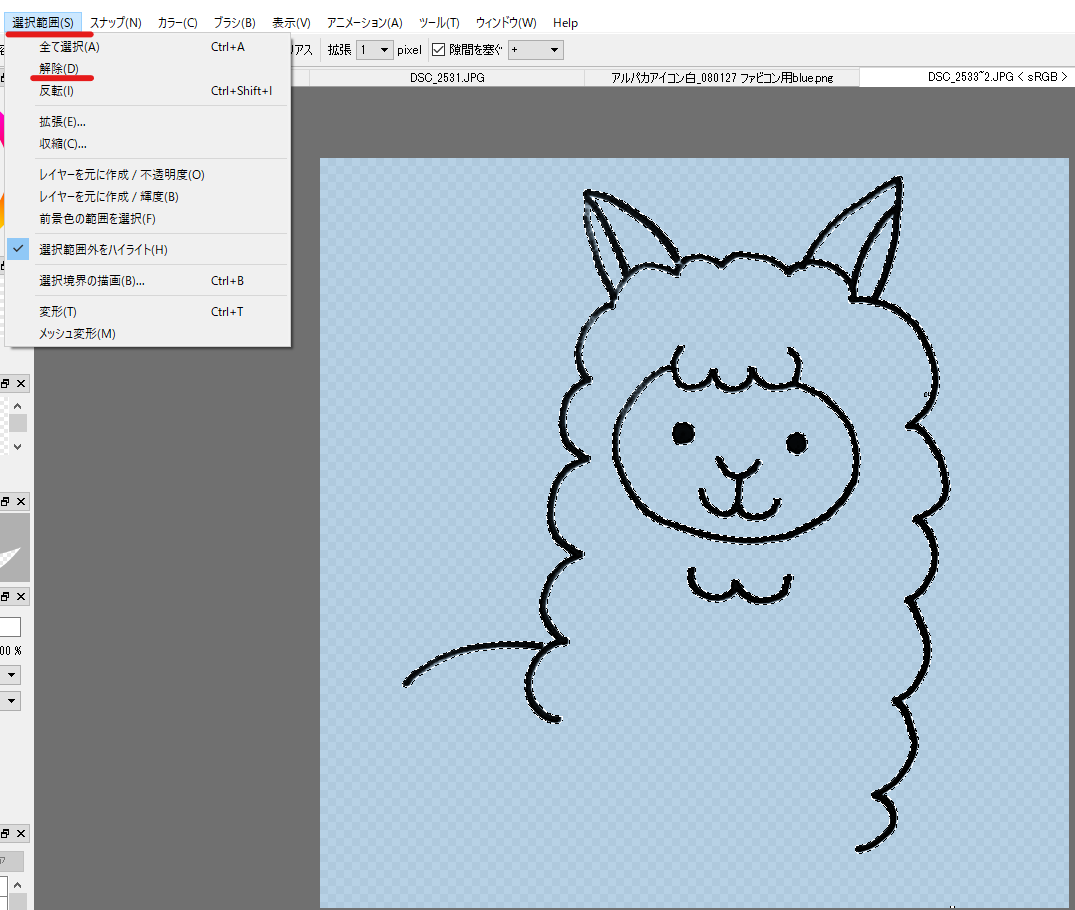Screen dimensions: 1075x910
Task: Toggle the 隙間を塞ぐ checkbox
Action: click(x=439, y=50)
